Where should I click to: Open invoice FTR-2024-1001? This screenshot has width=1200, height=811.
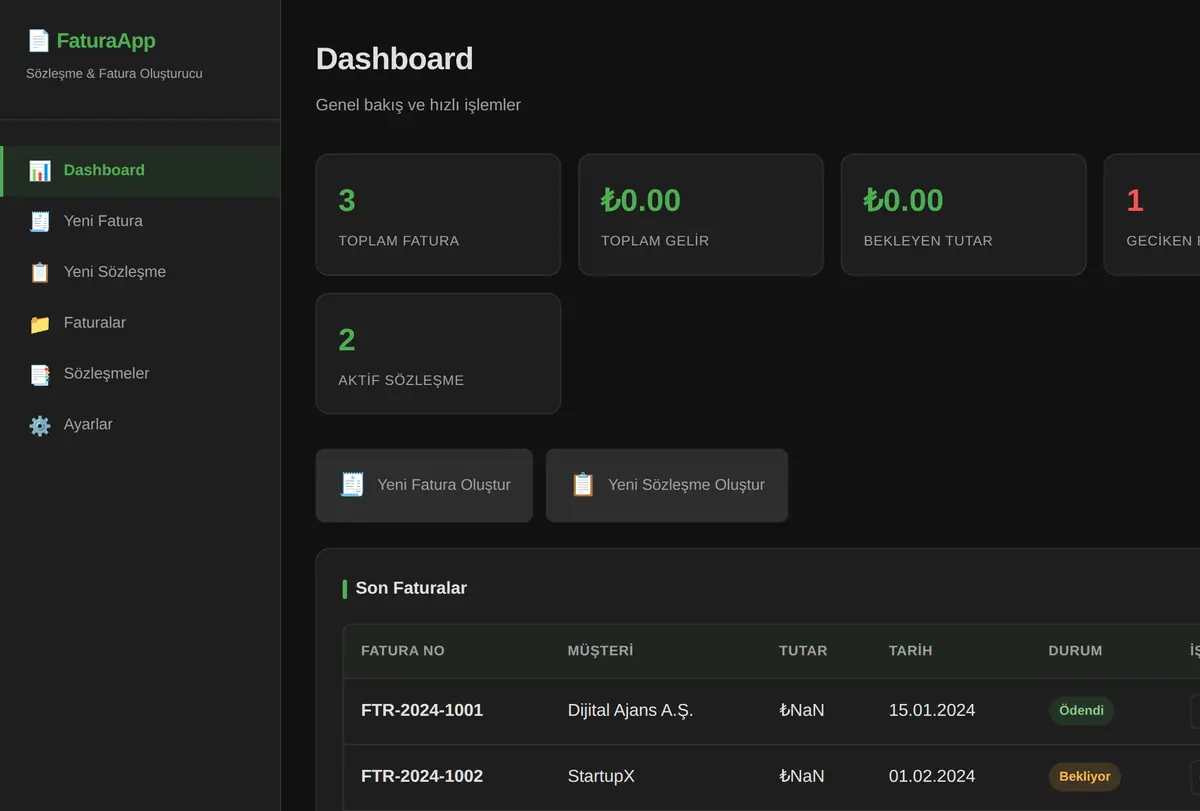tap(422, 710)
